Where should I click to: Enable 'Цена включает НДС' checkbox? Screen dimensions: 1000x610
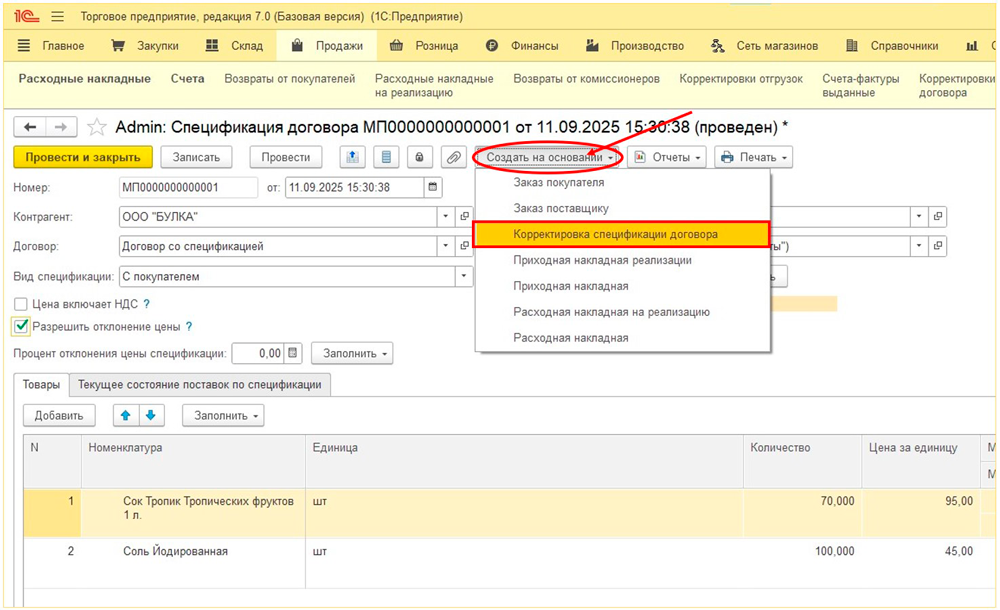[x=21, y=304]
